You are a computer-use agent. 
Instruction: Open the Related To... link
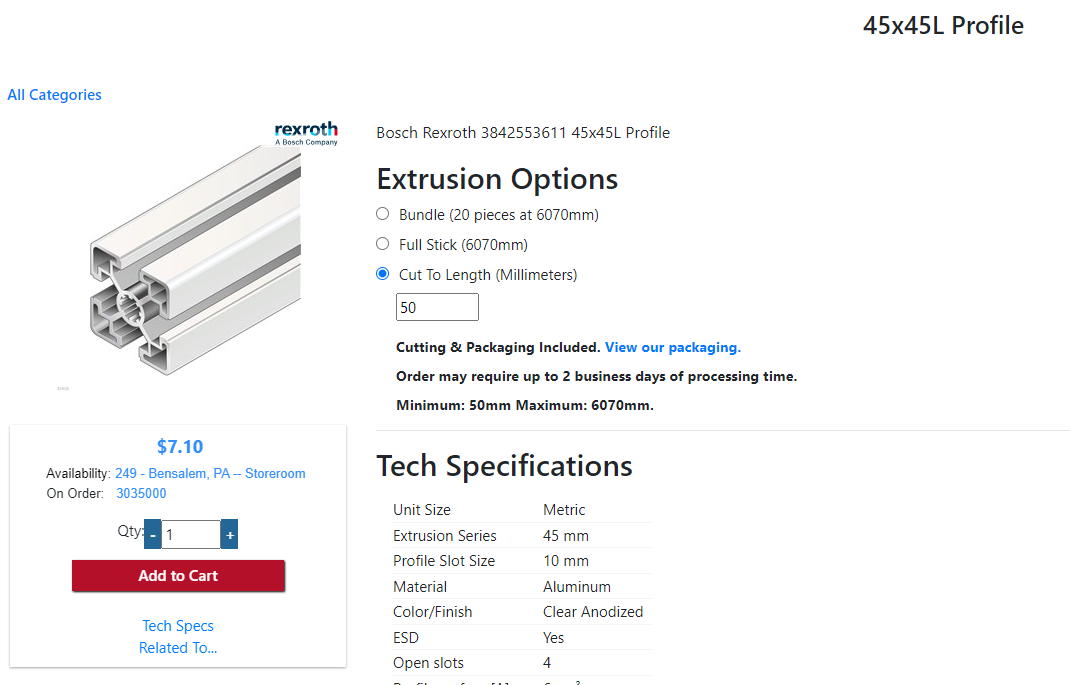click(178, 648)
